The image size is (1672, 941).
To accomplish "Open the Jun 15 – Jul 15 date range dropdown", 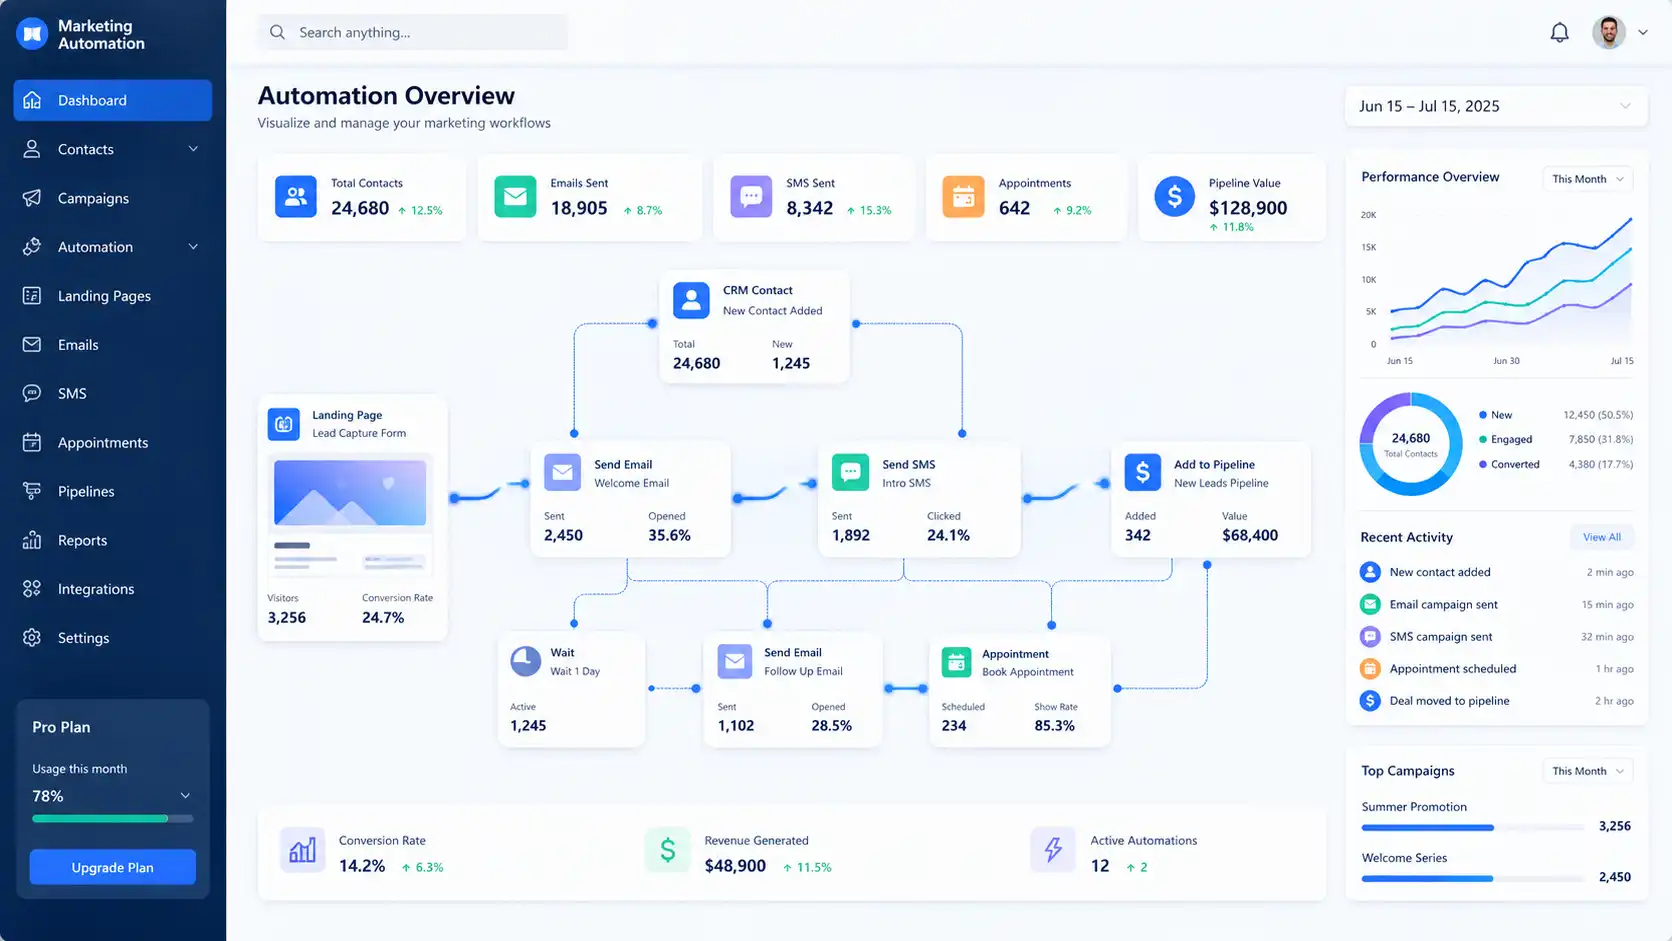I will pyautogui.click(x=1496, y=106).
